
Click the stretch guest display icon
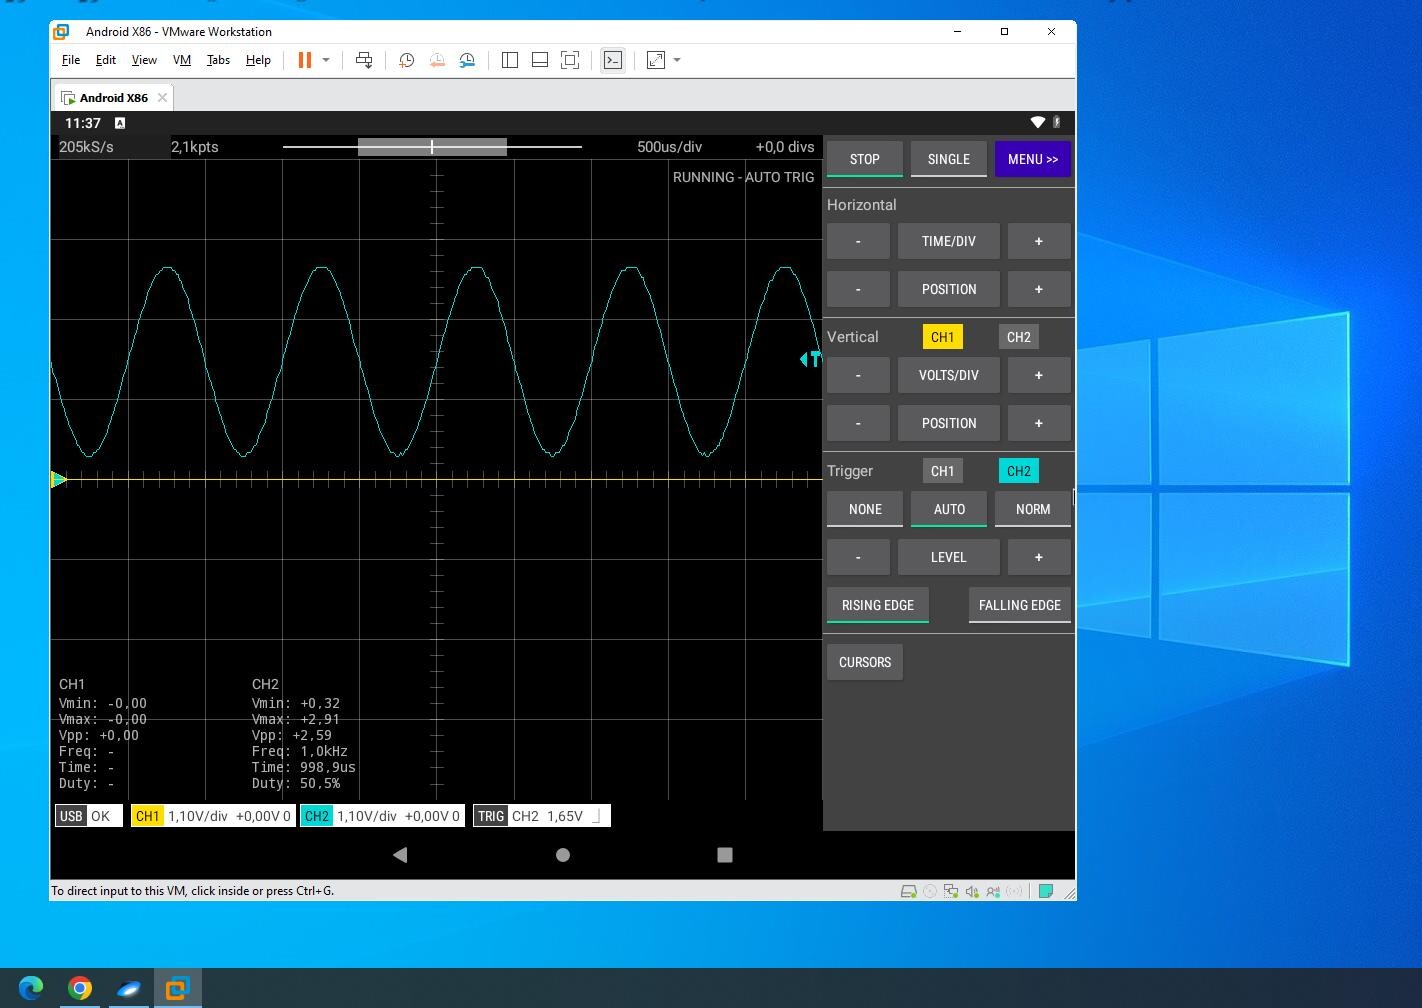point(656,60)
